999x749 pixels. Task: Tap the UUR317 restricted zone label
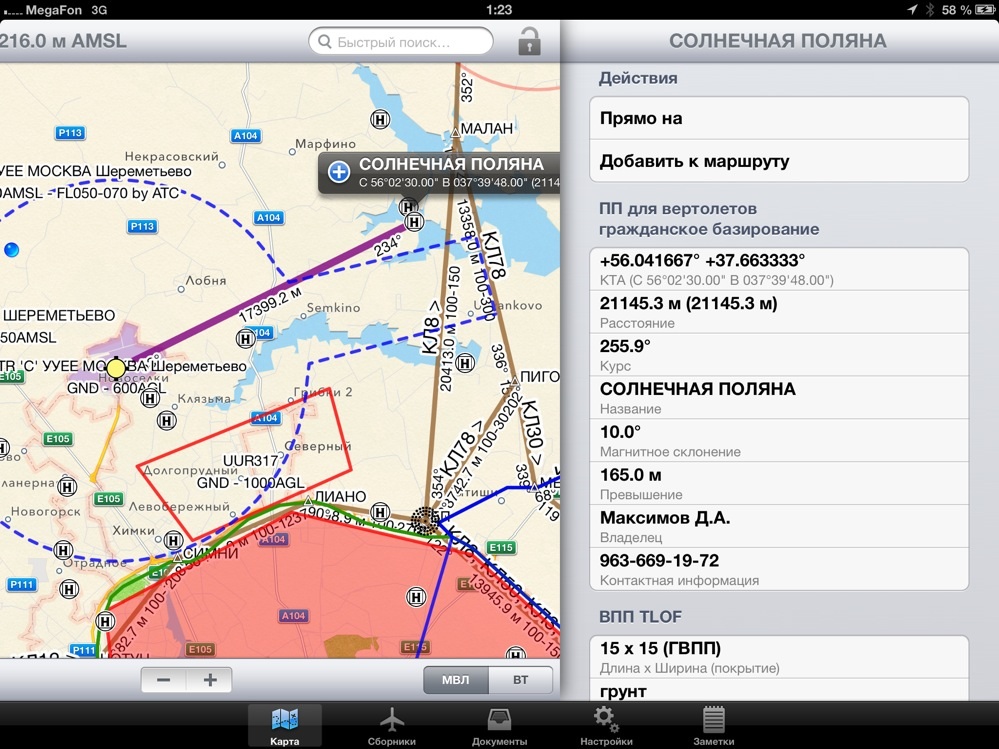[x=249, y=461]
